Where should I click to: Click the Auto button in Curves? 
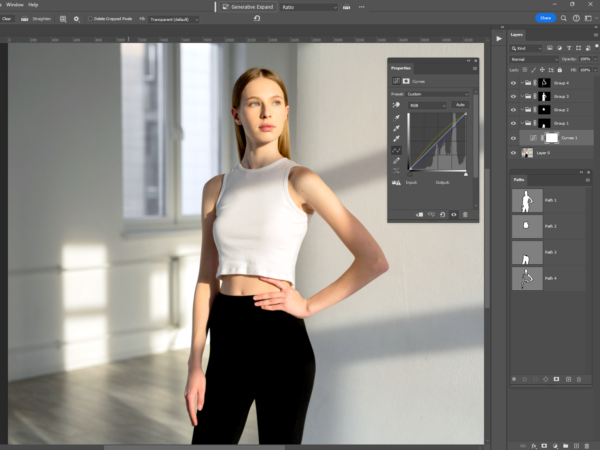[x=460, y=104]
